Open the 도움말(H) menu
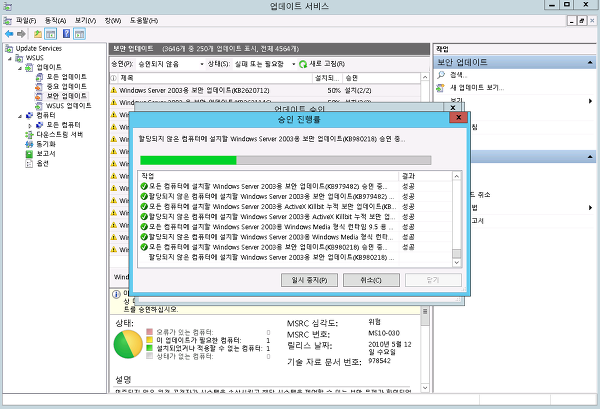 pyautogui.click(x=144, y=21)
